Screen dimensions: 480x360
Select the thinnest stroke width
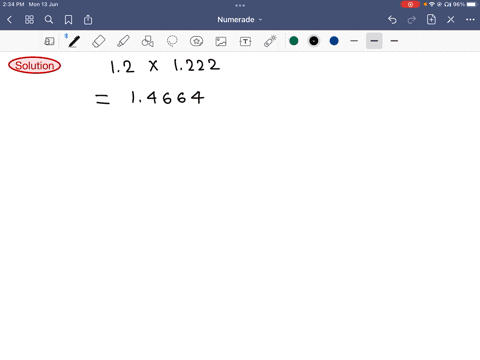354,41
